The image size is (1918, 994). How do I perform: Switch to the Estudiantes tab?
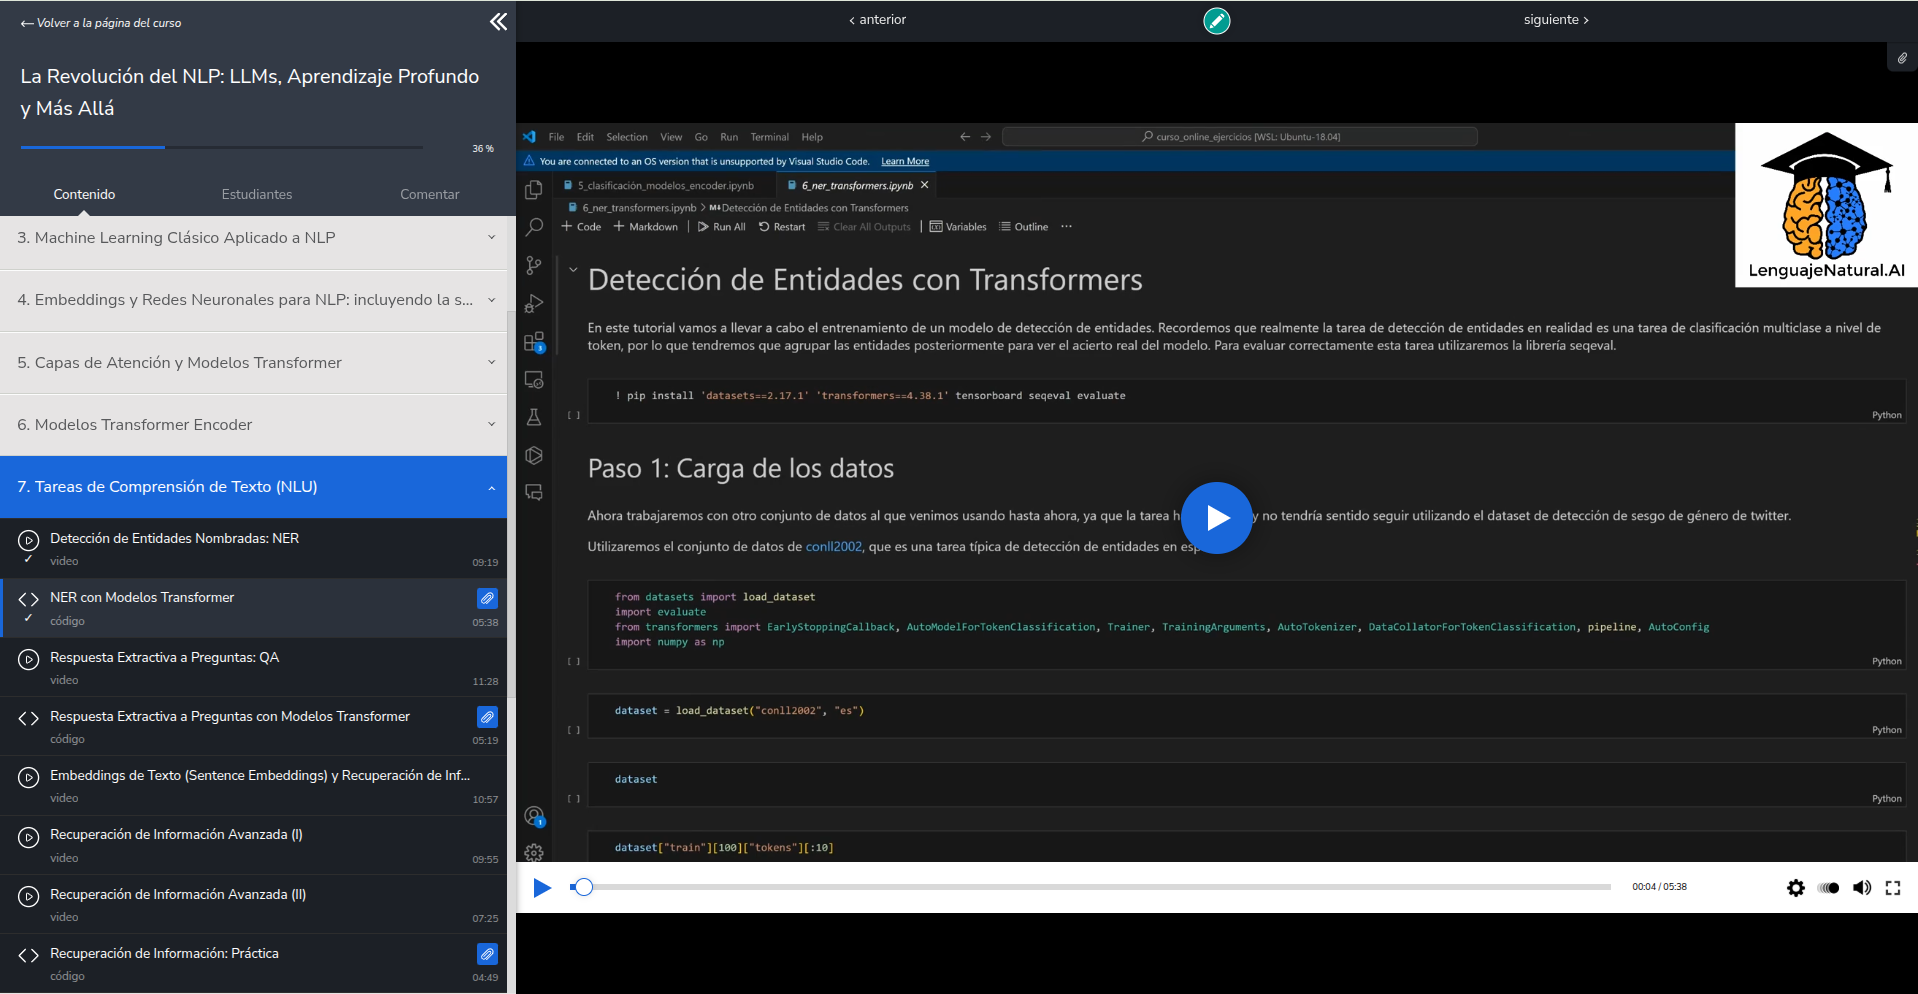pos(257,194)
